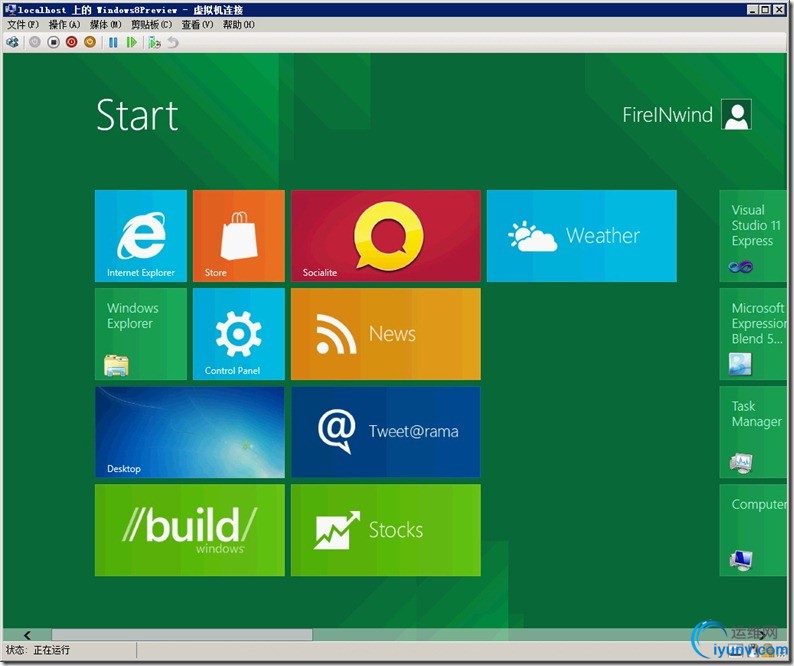
Task: Switch to the Desktop tile
Action: click(x=190, y=432)
